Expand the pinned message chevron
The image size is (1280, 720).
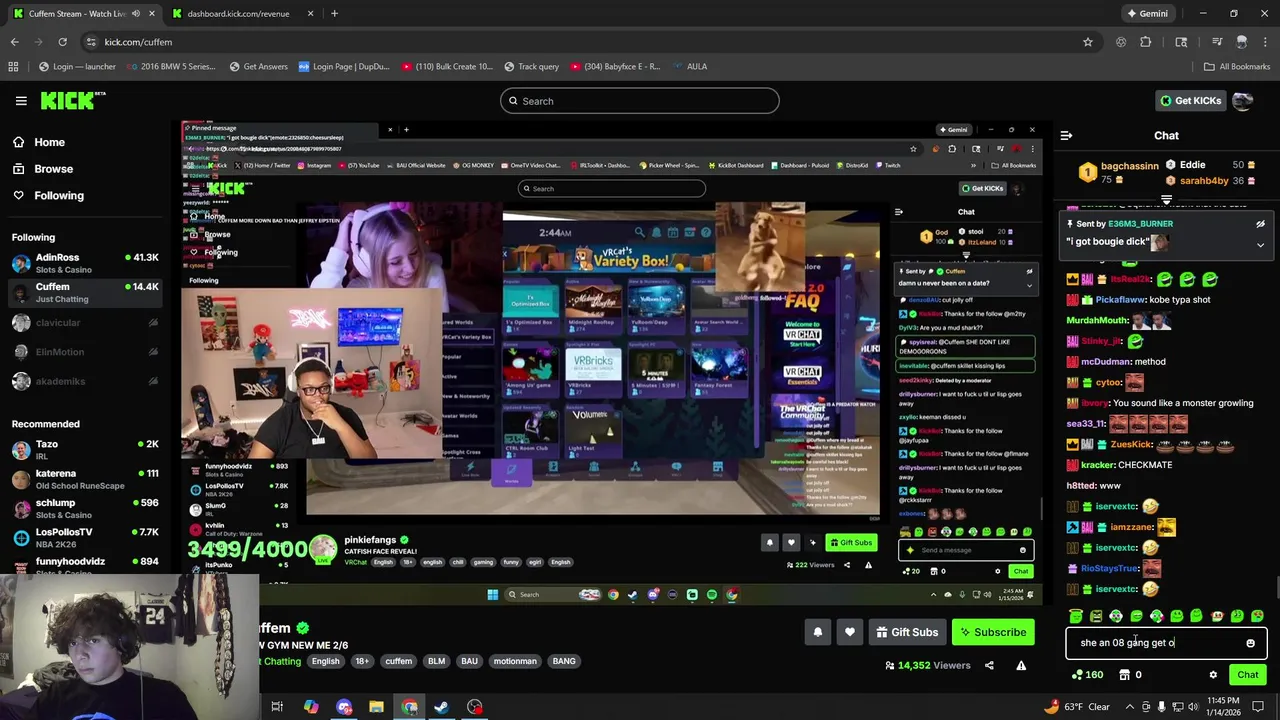coord(1260,244)
